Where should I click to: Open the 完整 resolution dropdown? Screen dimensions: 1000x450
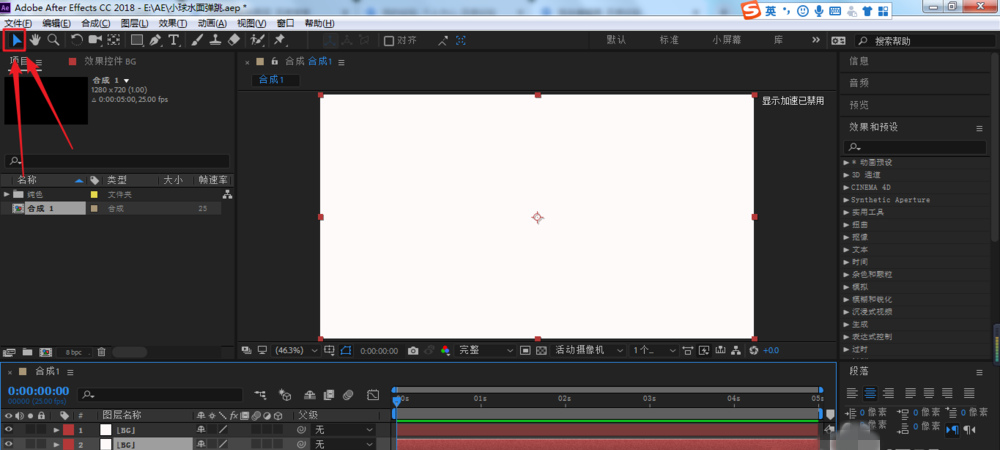coord(485,351)
